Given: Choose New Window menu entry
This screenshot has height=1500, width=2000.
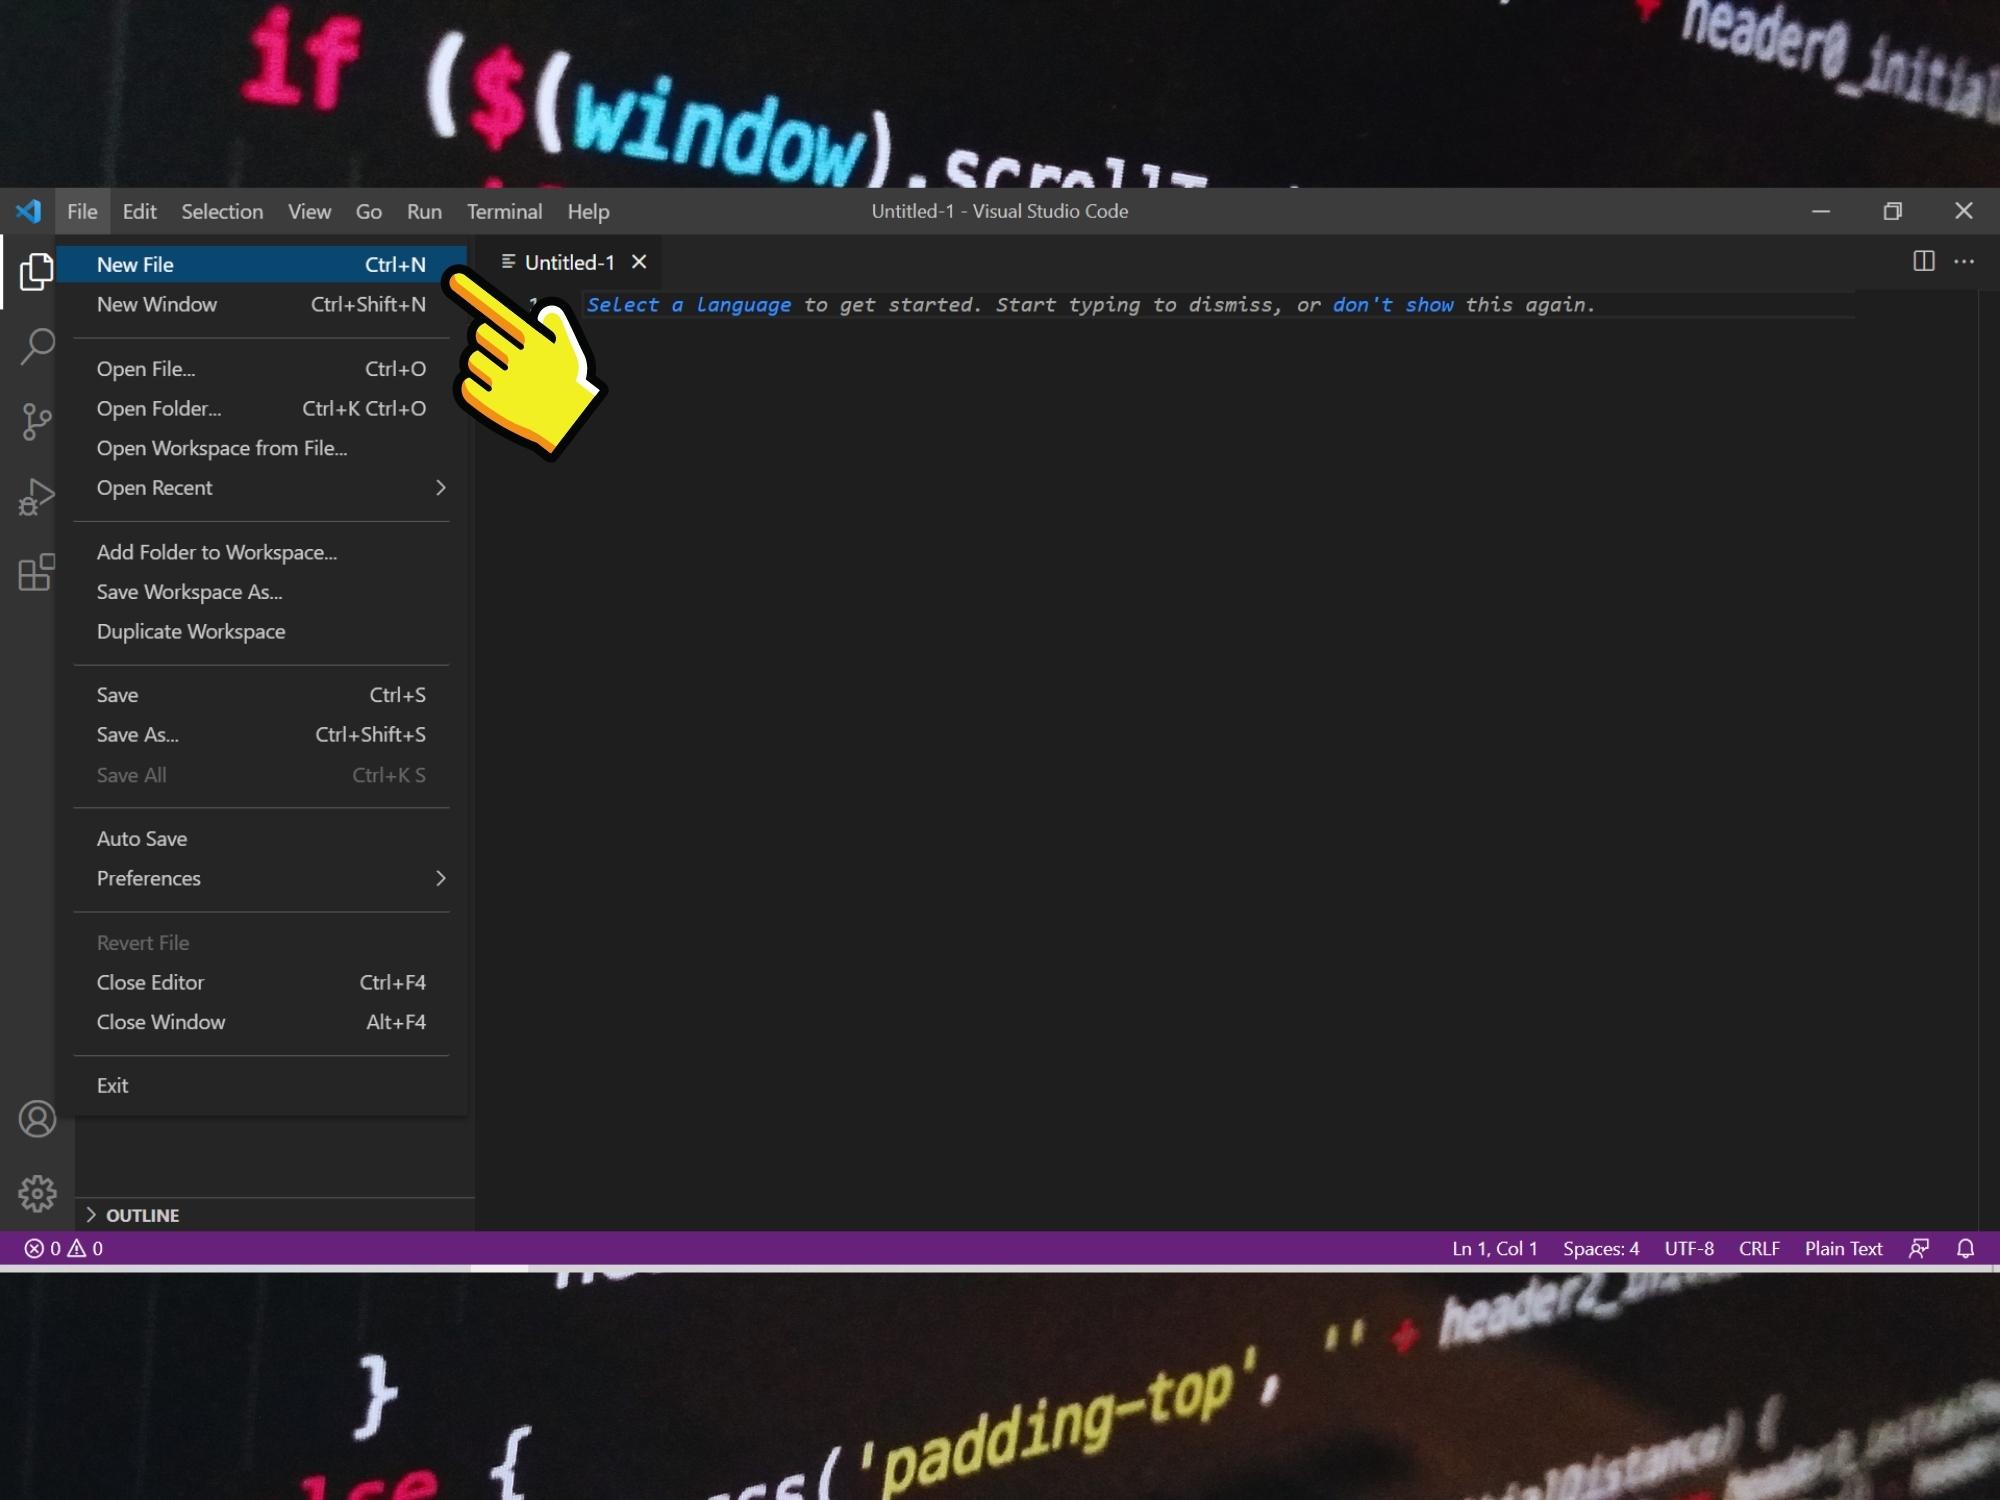Looking at the screenshot, I should pos(261,304).
